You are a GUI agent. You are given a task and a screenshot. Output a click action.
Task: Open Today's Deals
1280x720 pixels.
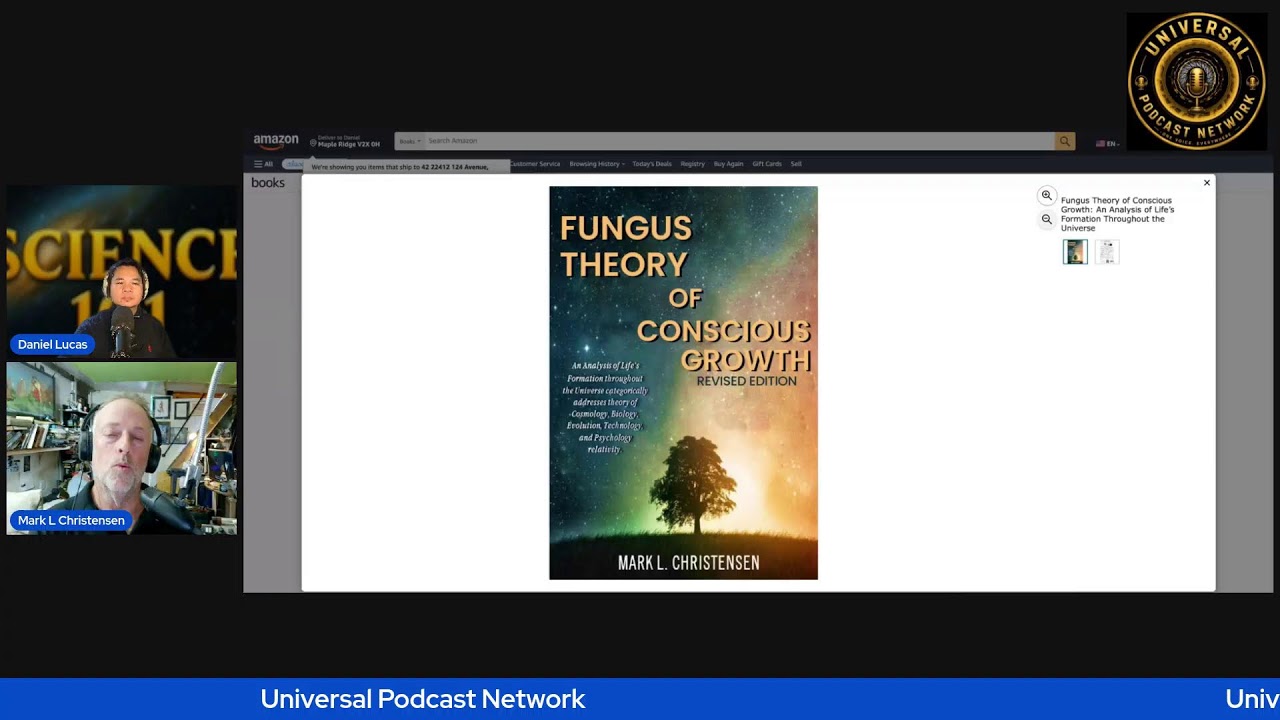point(652,164)
